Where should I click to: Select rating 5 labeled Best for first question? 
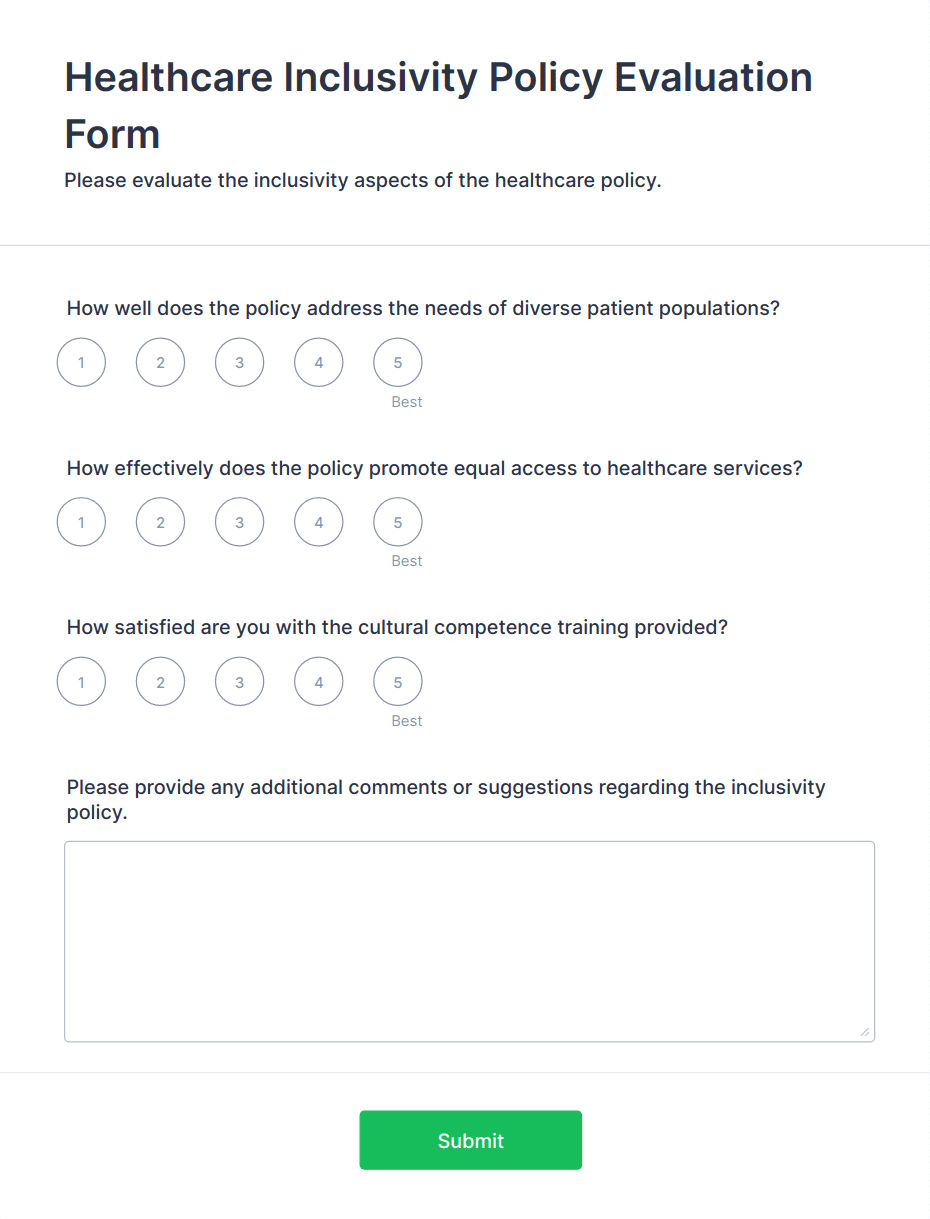click(x=397, y=362)
